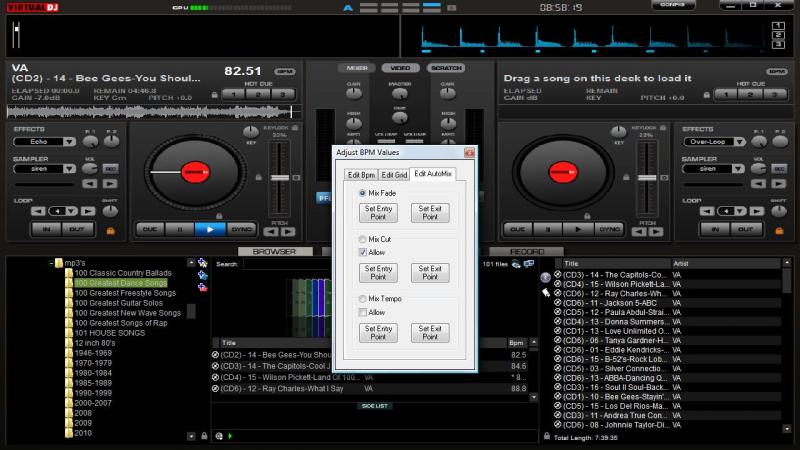Set left deck loop OUT point
800x450 pixels.
tap(77, 230)
